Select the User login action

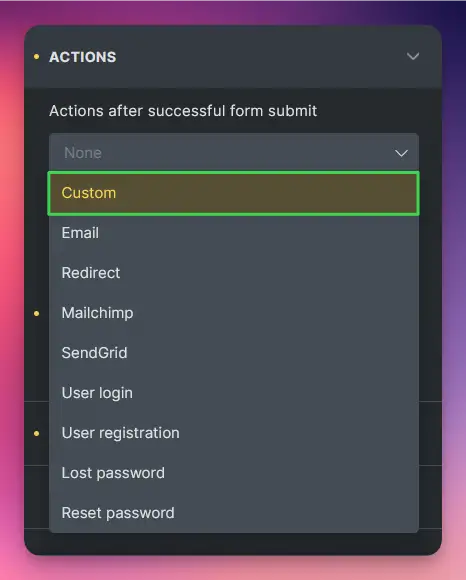[x=234, y=393]
